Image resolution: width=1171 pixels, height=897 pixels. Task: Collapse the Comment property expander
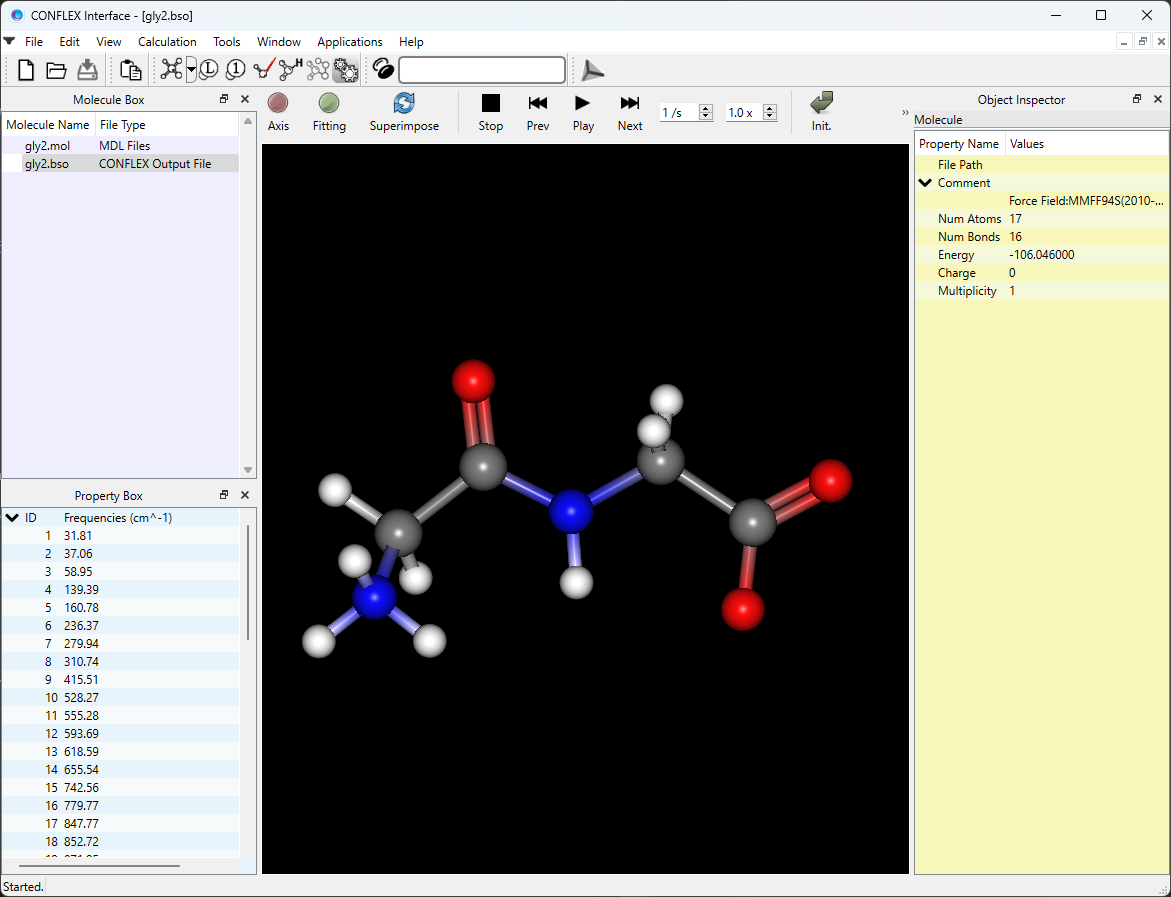coord(924,182)
